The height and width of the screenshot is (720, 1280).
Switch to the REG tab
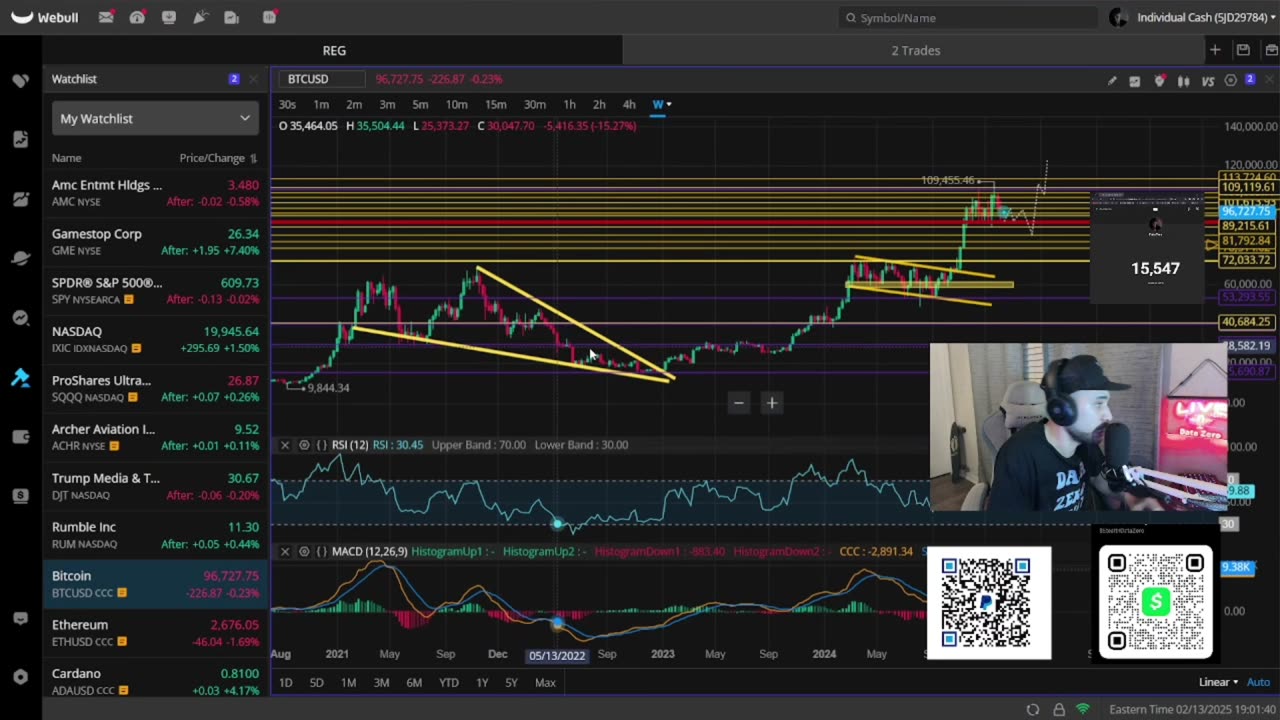334,50
